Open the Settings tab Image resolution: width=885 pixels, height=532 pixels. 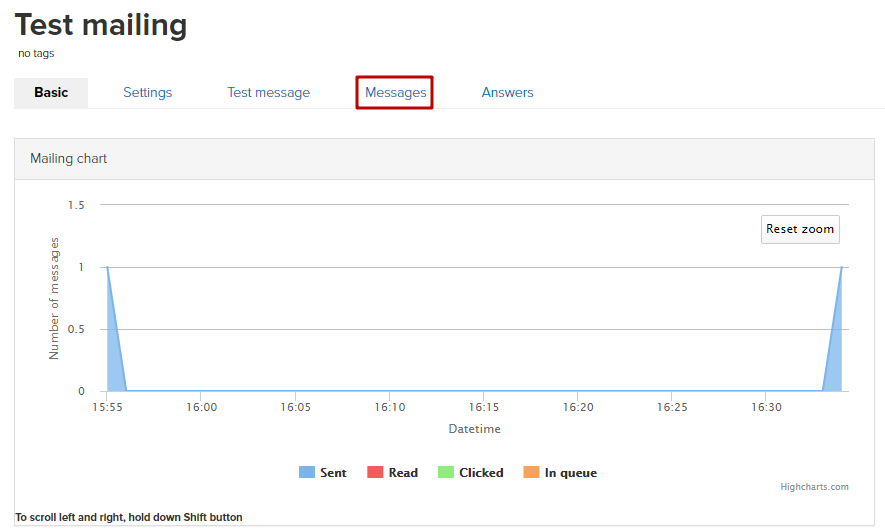click(148, 93)
